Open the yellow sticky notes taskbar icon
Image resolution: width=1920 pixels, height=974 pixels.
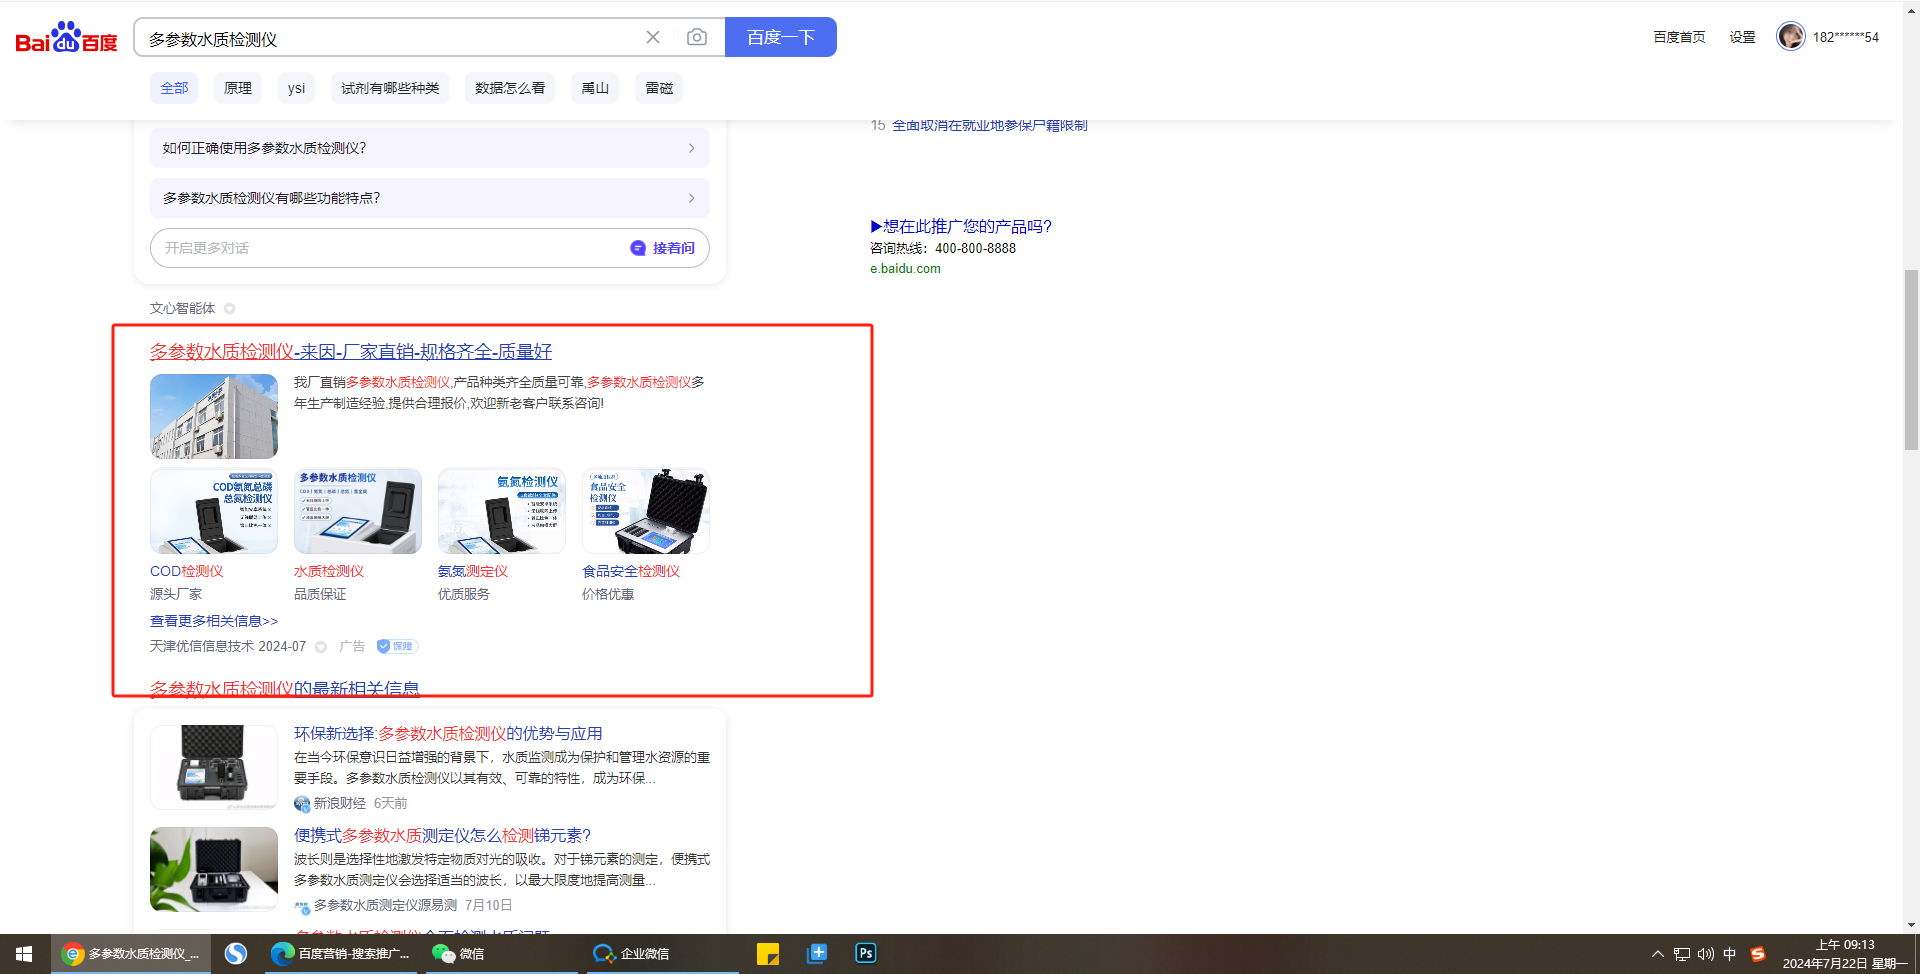pos(768,953)
